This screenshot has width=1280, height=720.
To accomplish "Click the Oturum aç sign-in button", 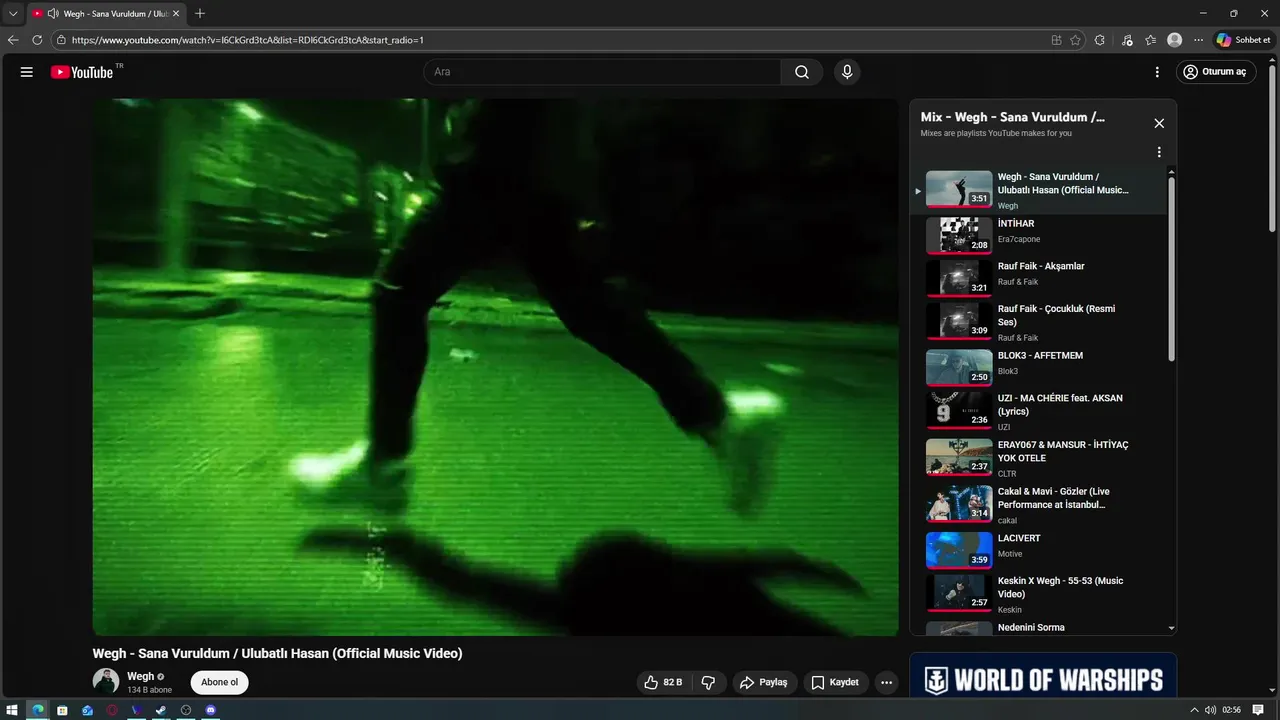I will [1216, 72].
